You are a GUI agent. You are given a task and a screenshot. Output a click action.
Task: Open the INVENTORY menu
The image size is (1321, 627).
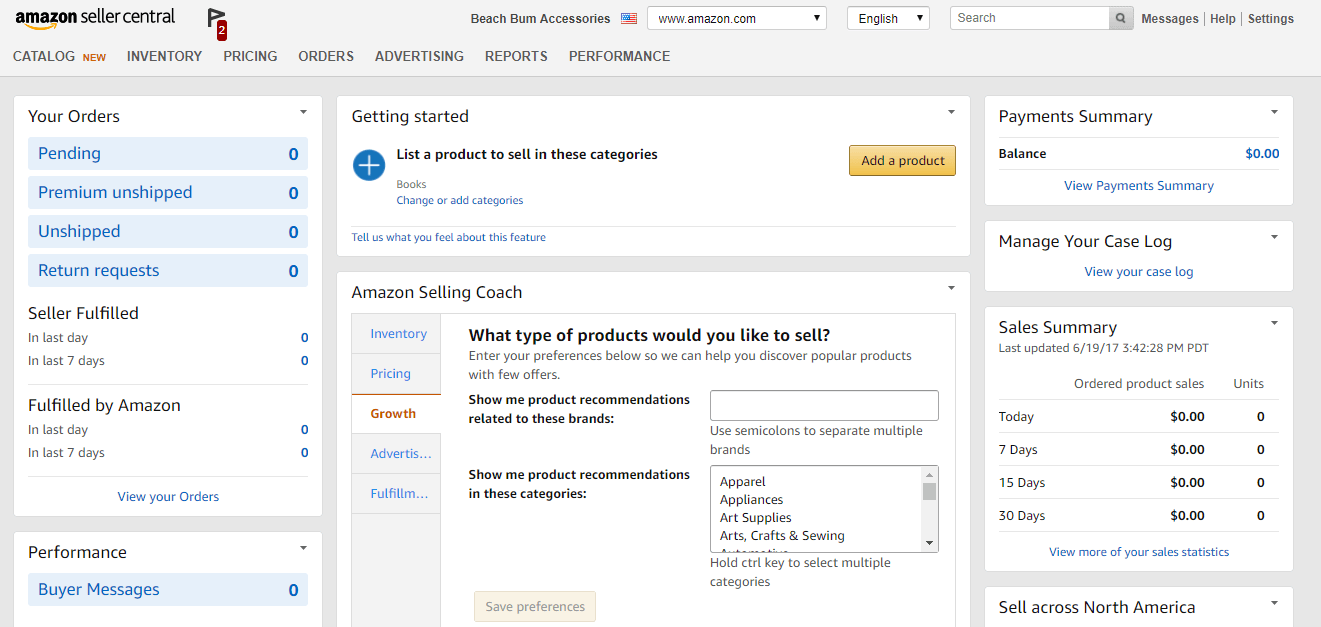coord(164,56)
